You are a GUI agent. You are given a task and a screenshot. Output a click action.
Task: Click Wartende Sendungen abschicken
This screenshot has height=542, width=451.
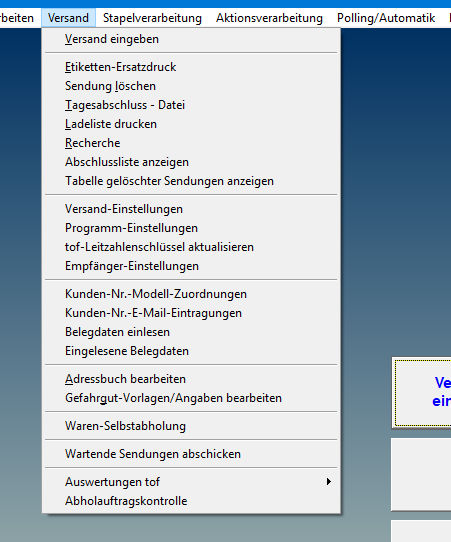[x=191, y=454]
